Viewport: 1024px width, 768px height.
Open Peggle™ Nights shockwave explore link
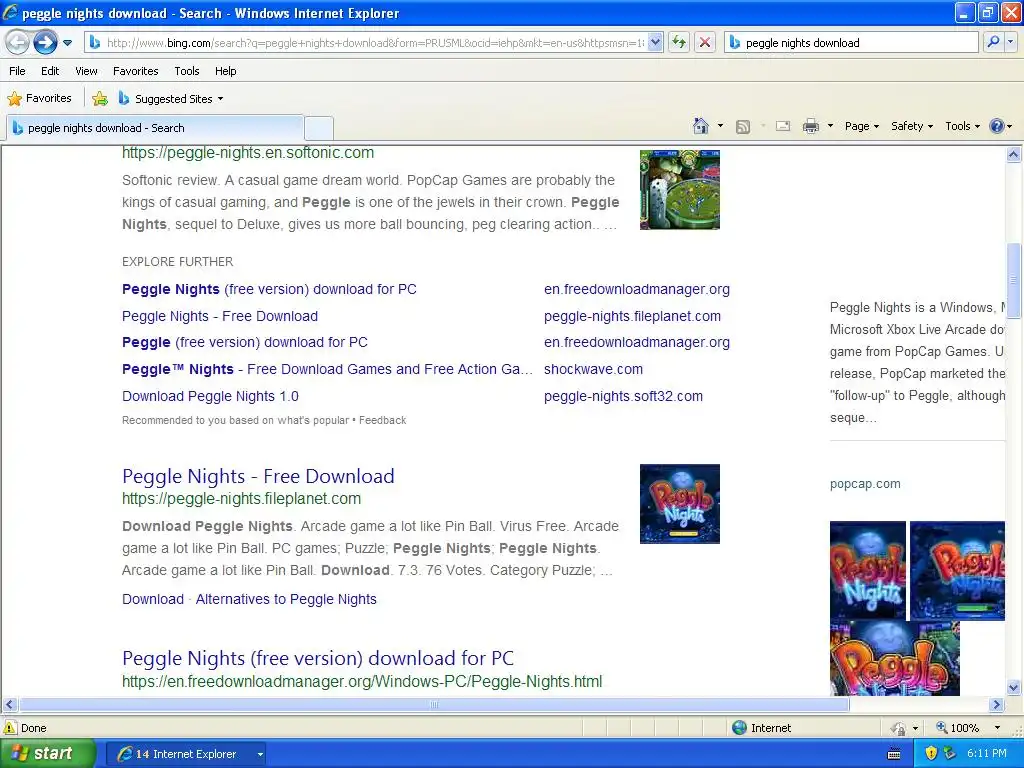tap(327, 369)
